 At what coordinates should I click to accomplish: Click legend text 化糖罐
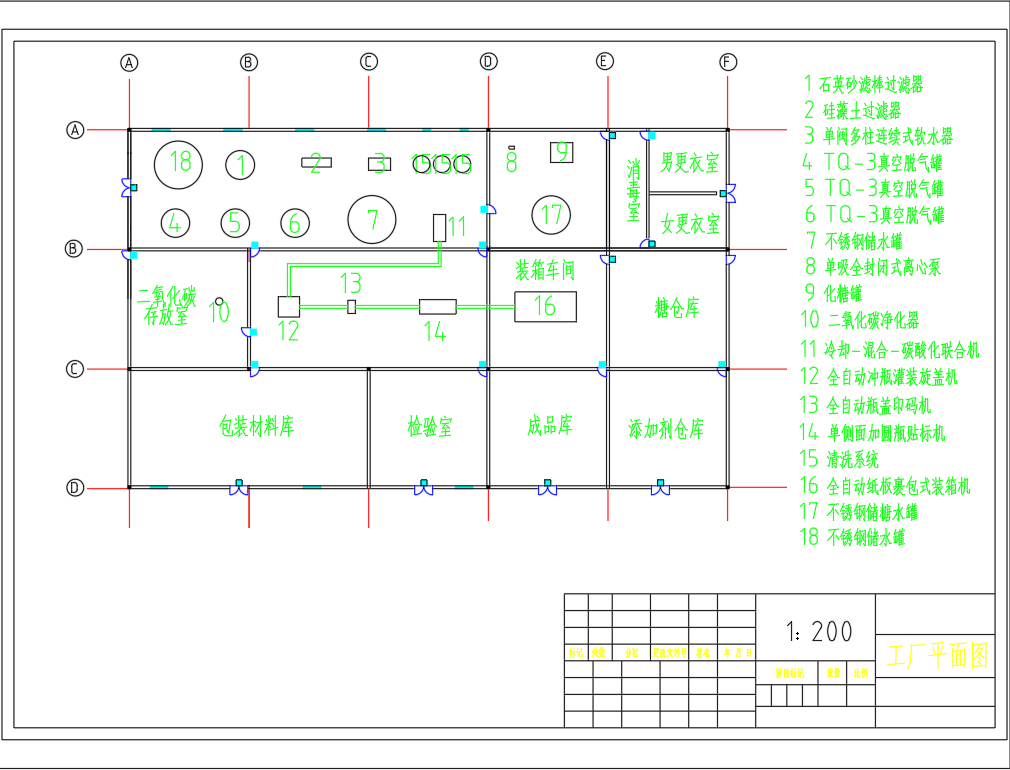pos(843,293)
